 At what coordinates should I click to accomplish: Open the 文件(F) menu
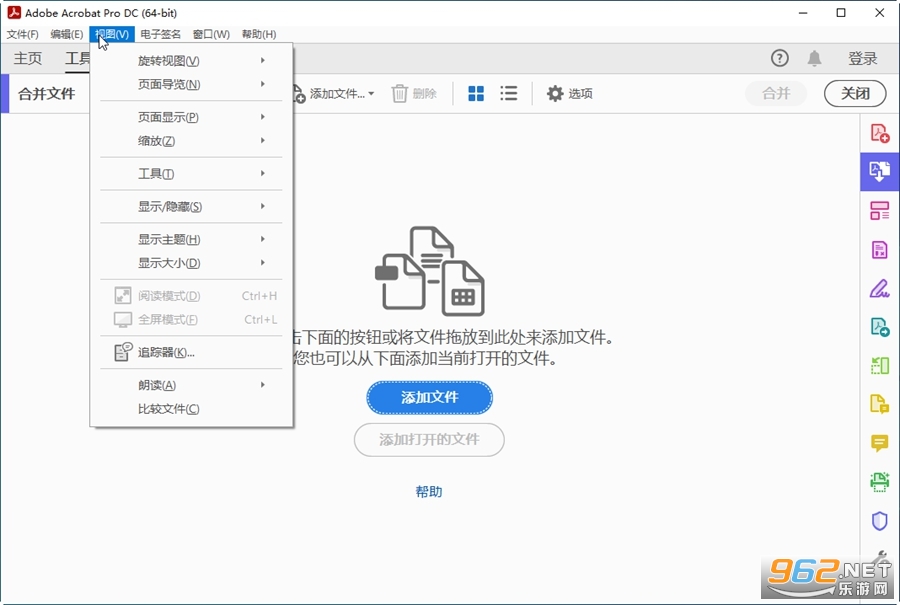pos(22,34)
